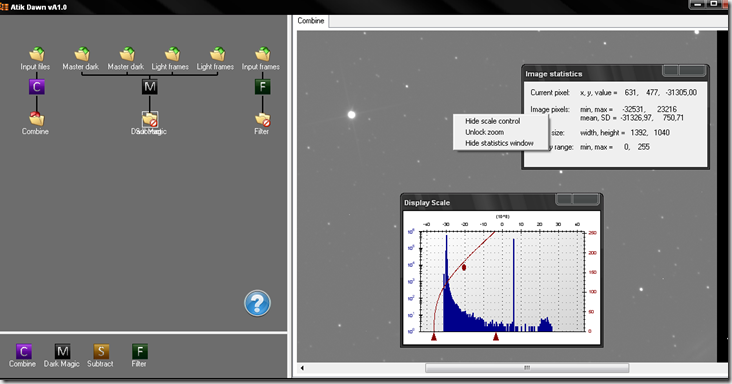Screen dimensions: 732x384
Task: Click left red triangle histogram marker
Action: coord(434,336)
